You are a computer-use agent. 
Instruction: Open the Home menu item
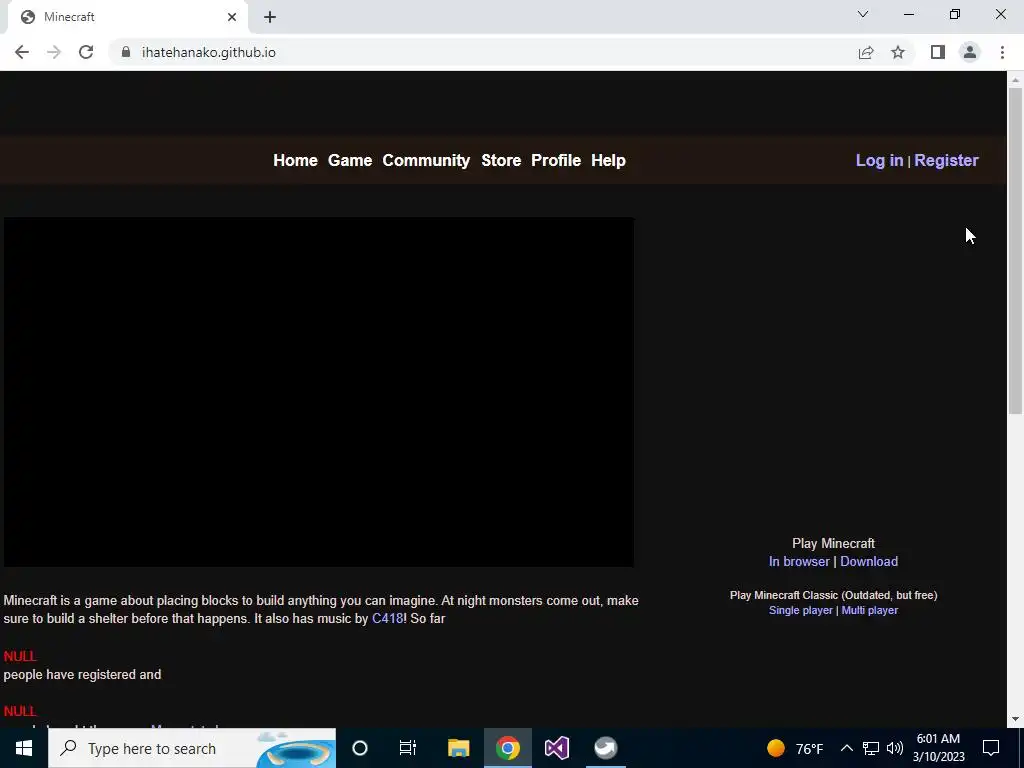tap(295, 161)
